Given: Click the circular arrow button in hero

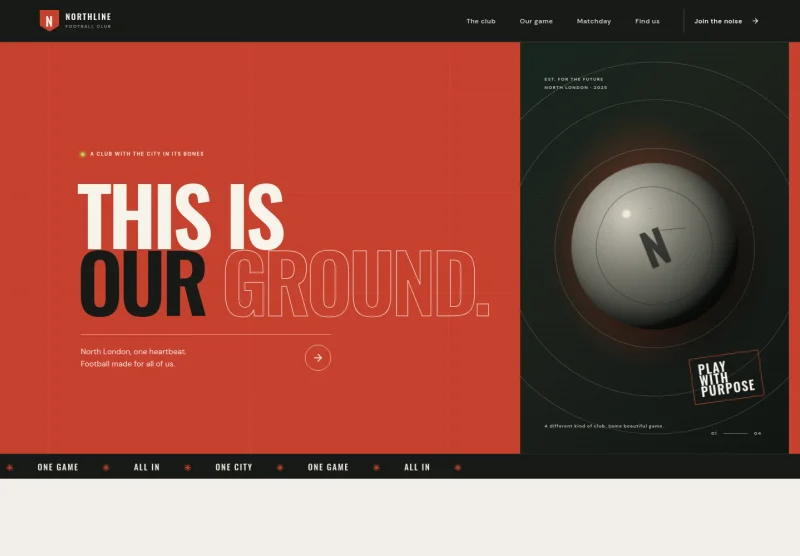Looking at the screenshot, I should [x=318, y=358].
